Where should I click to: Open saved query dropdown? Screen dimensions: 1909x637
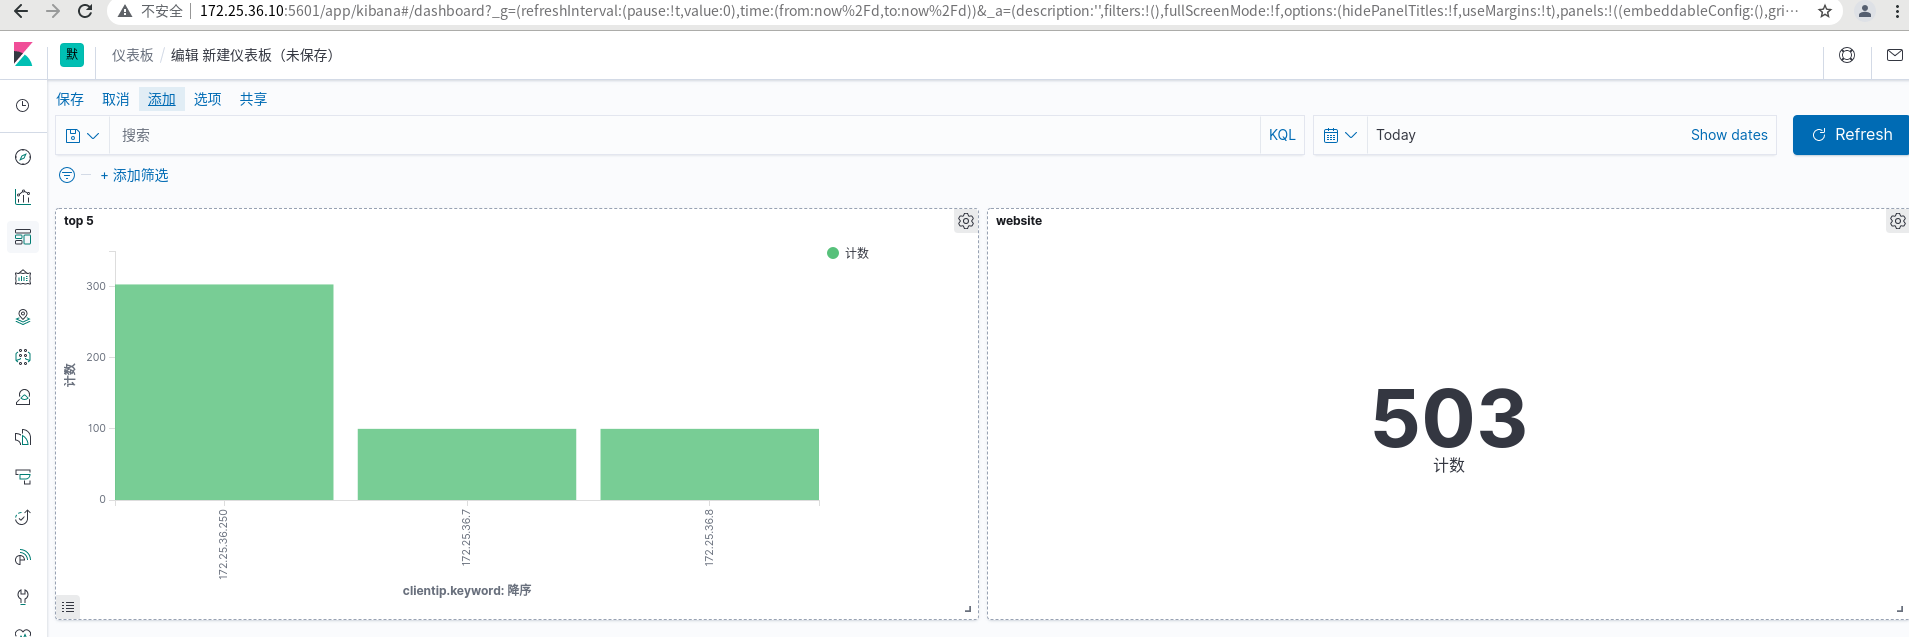[x=82, y=135]
